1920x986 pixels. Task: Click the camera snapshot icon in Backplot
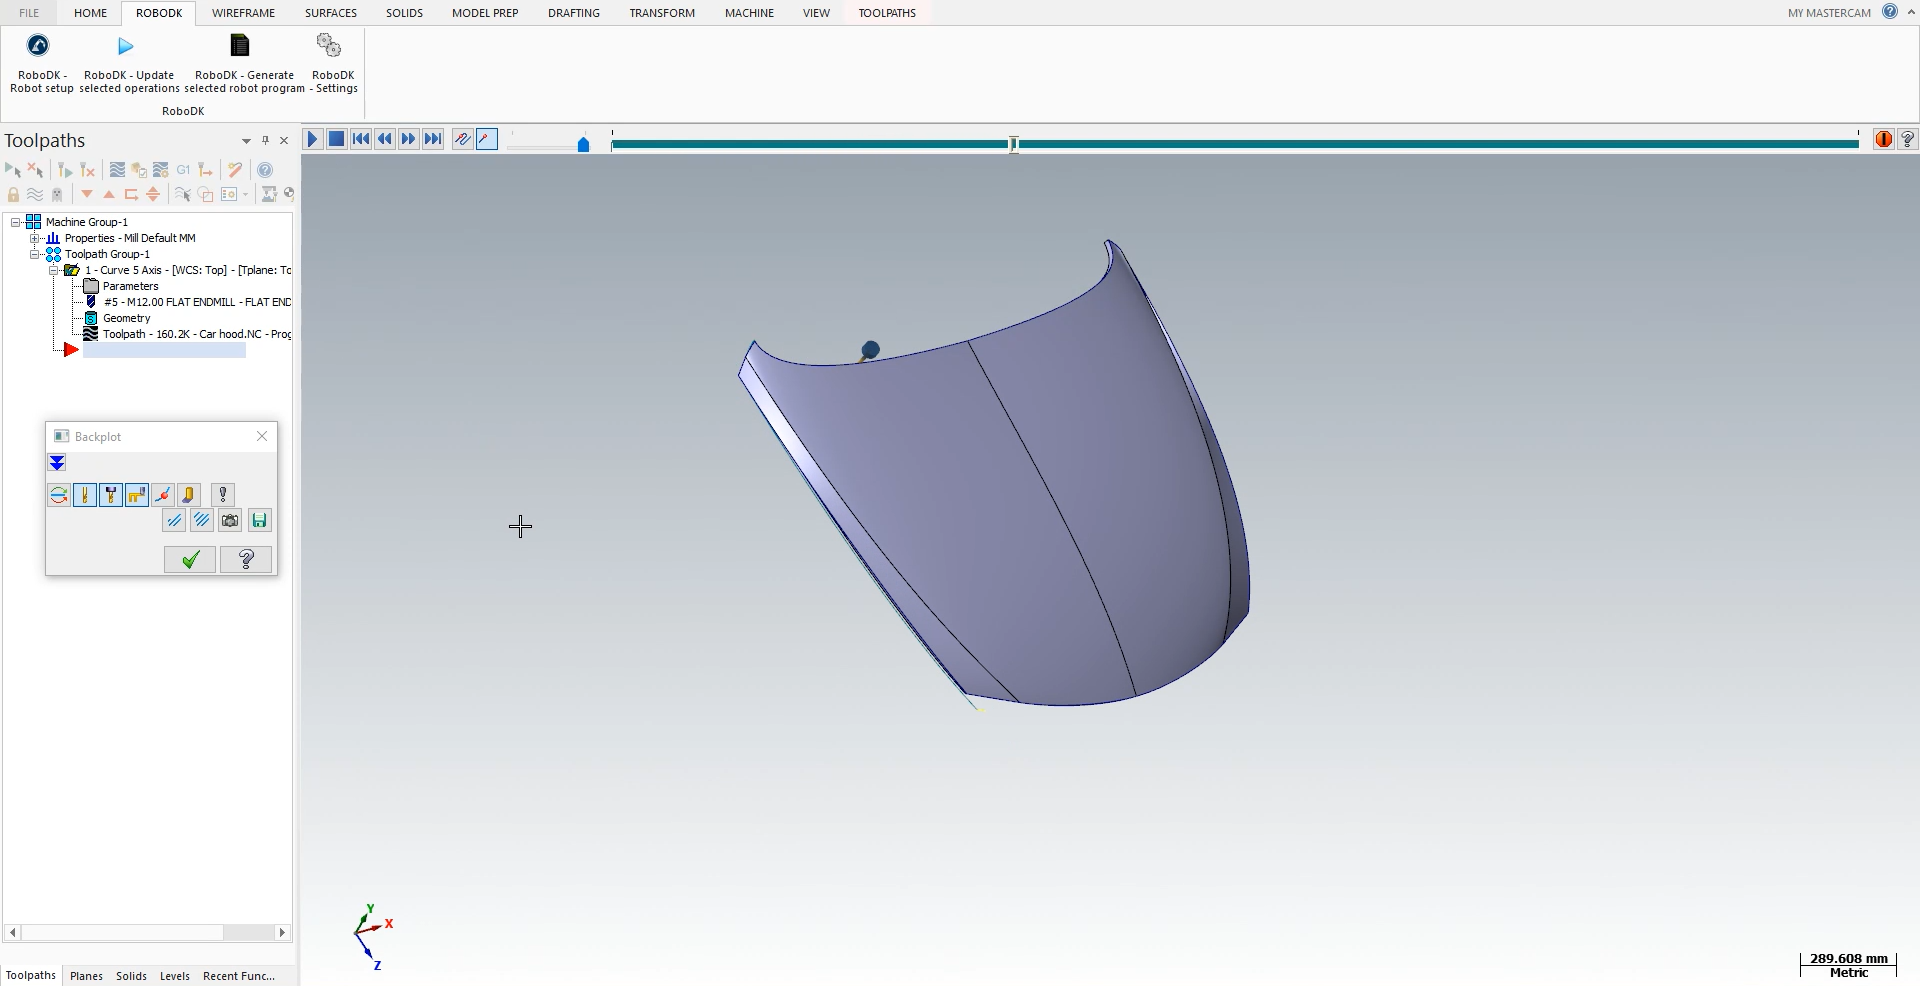[x=230, y=521]
